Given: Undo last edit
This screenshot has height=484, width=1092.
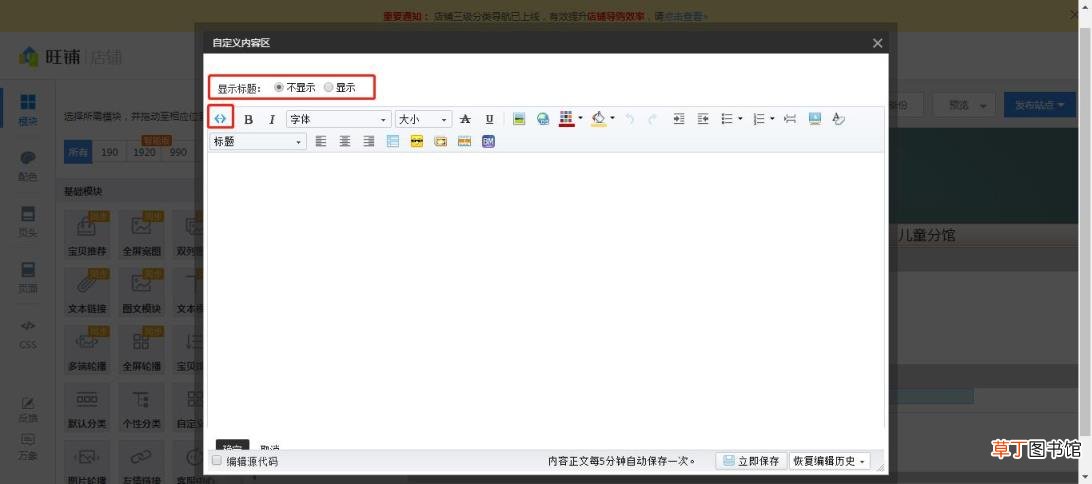Looking at the screenshot, I should click(x=630, y=119).
